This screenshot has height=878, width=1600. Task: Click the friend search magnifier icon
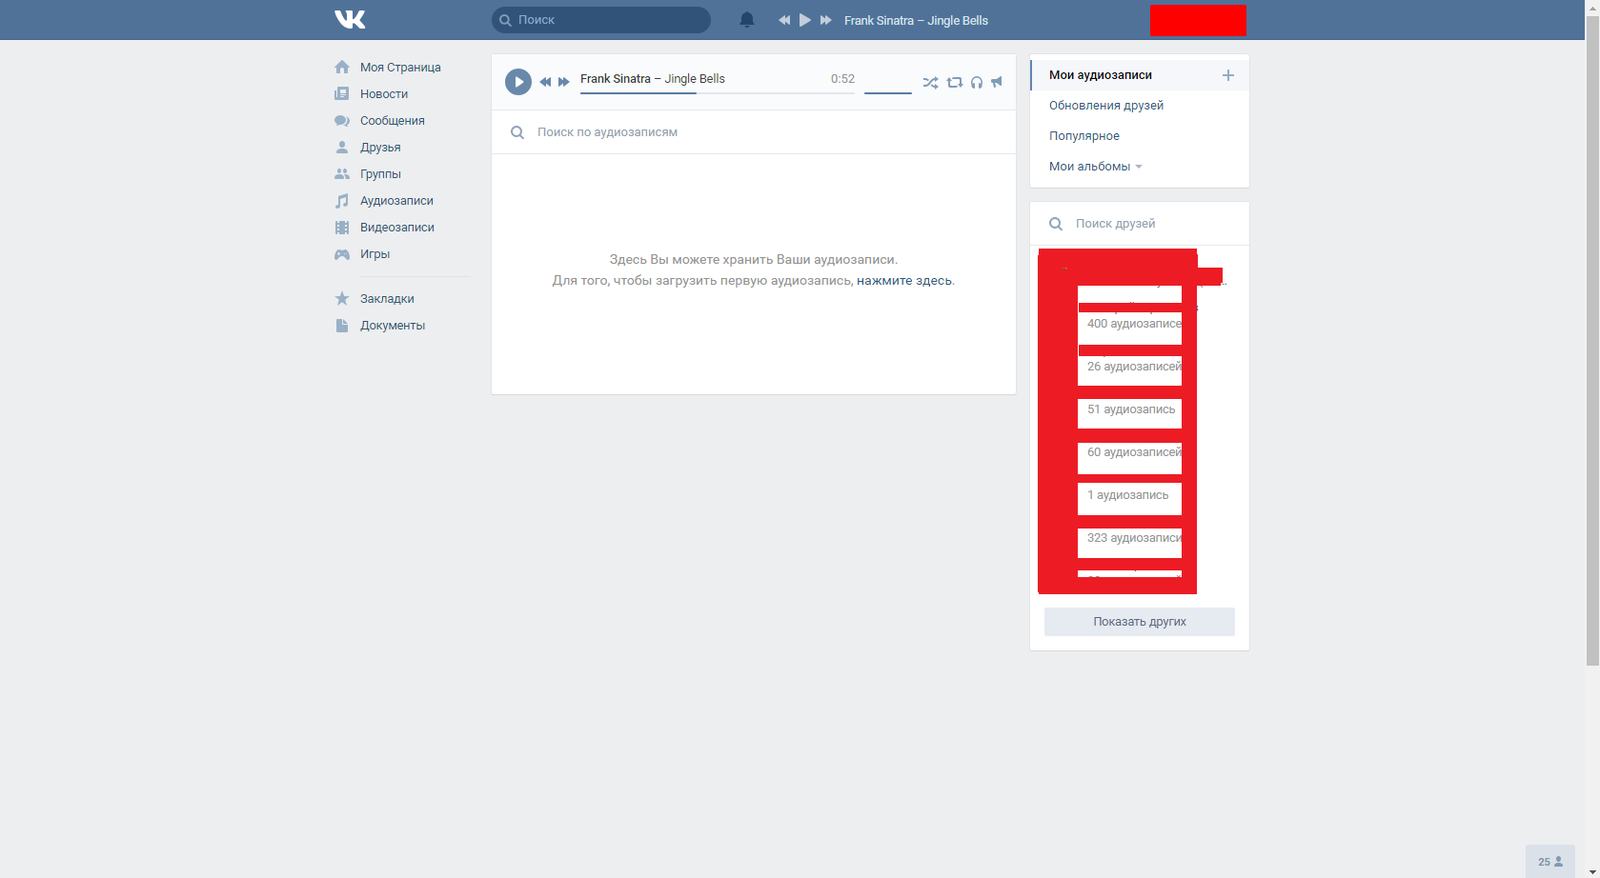click(1056, 224)
